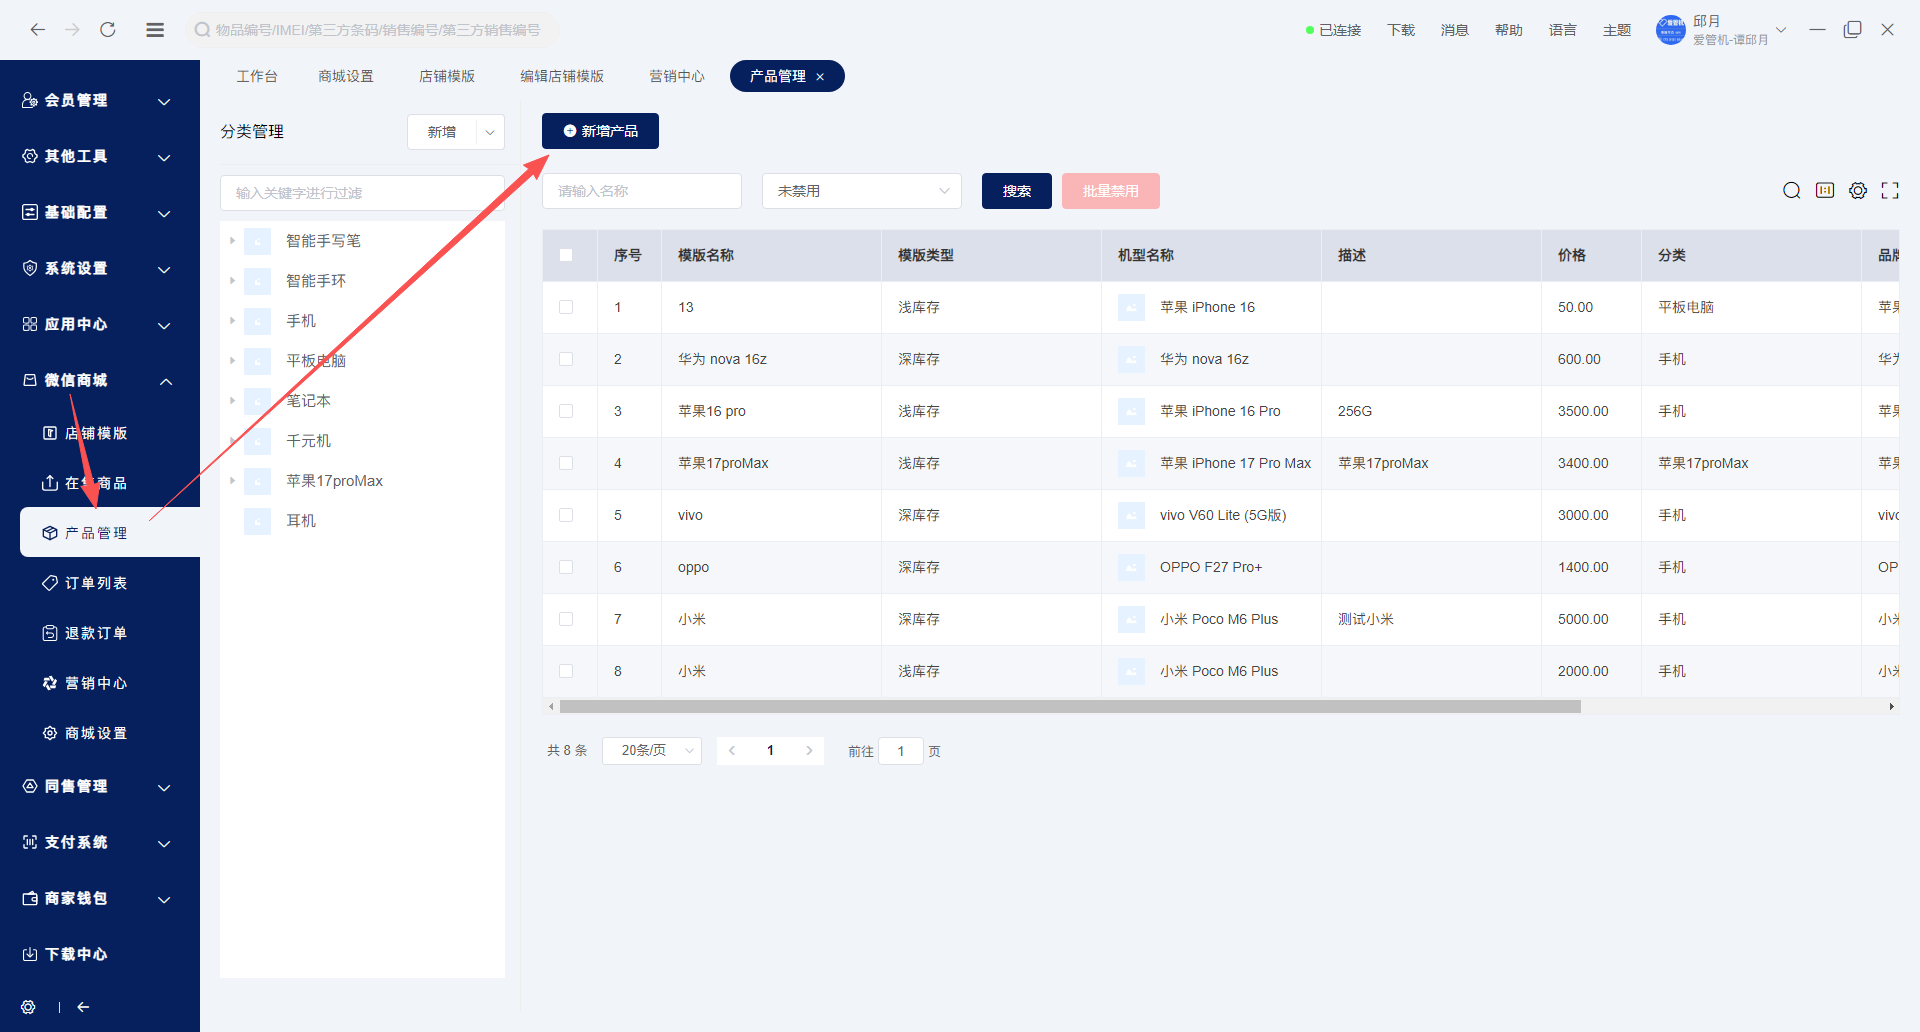Open the 新增 category dropdown arrow
The height and width of the screenshot is (1032, 1920).
[x=490, y=132]
